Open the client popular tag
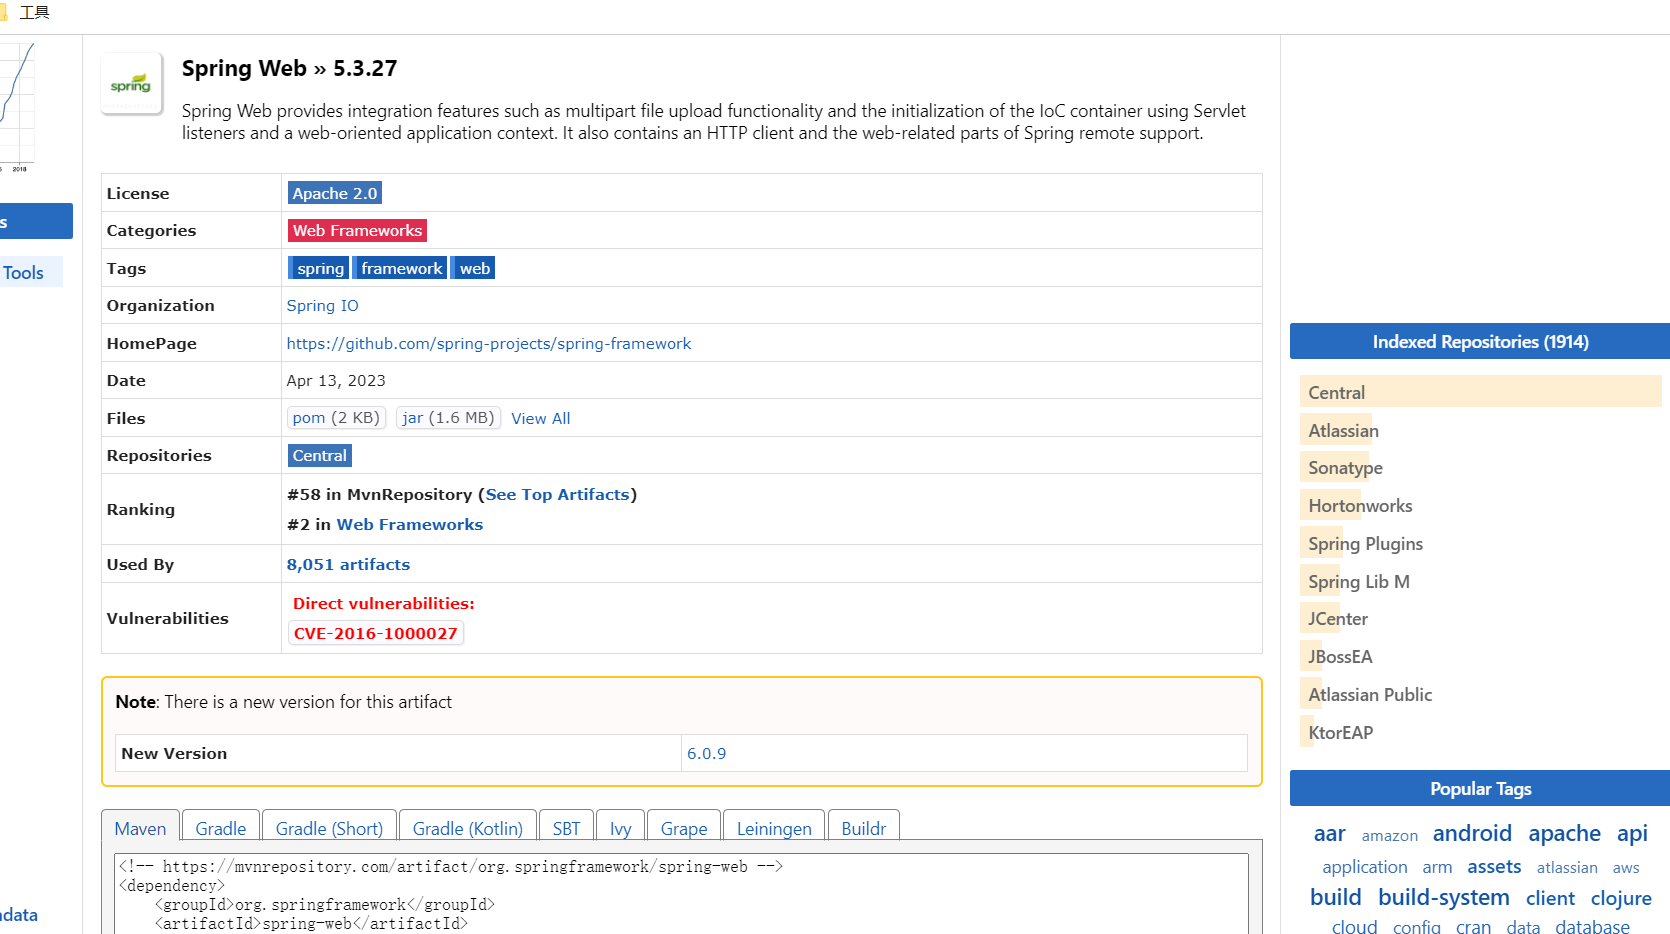 click(1550, 898)
